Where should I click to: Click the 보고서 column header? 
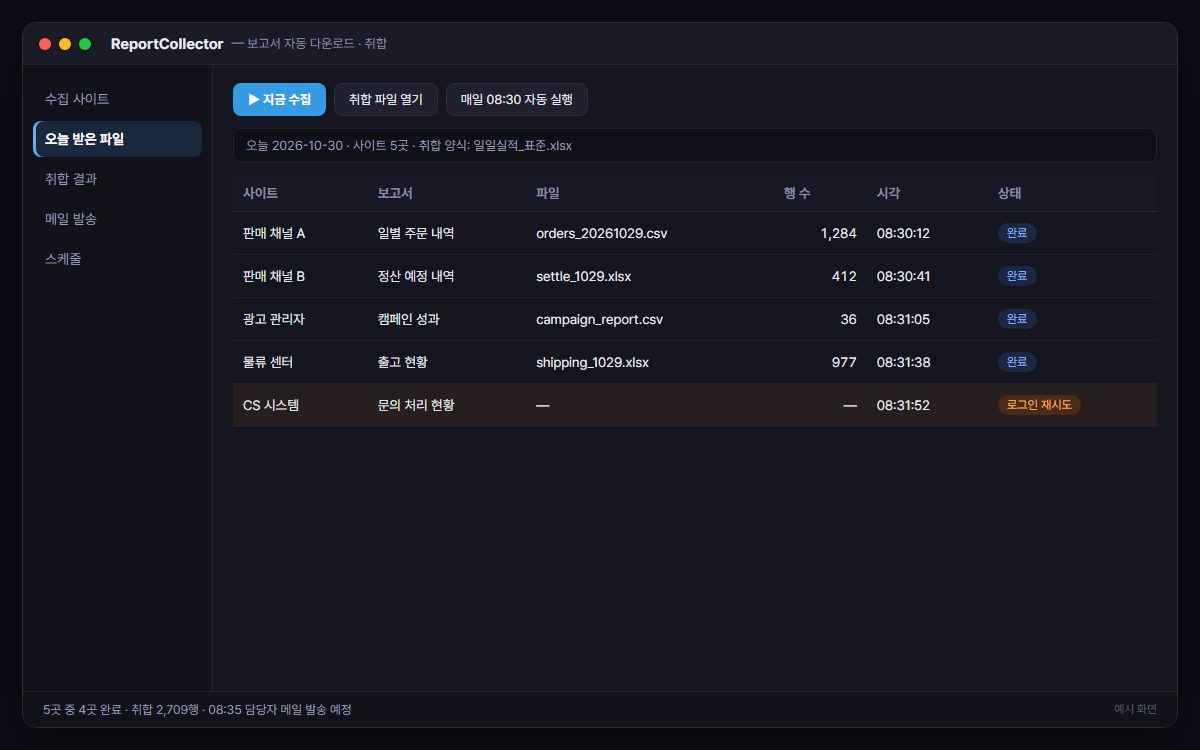395,193
